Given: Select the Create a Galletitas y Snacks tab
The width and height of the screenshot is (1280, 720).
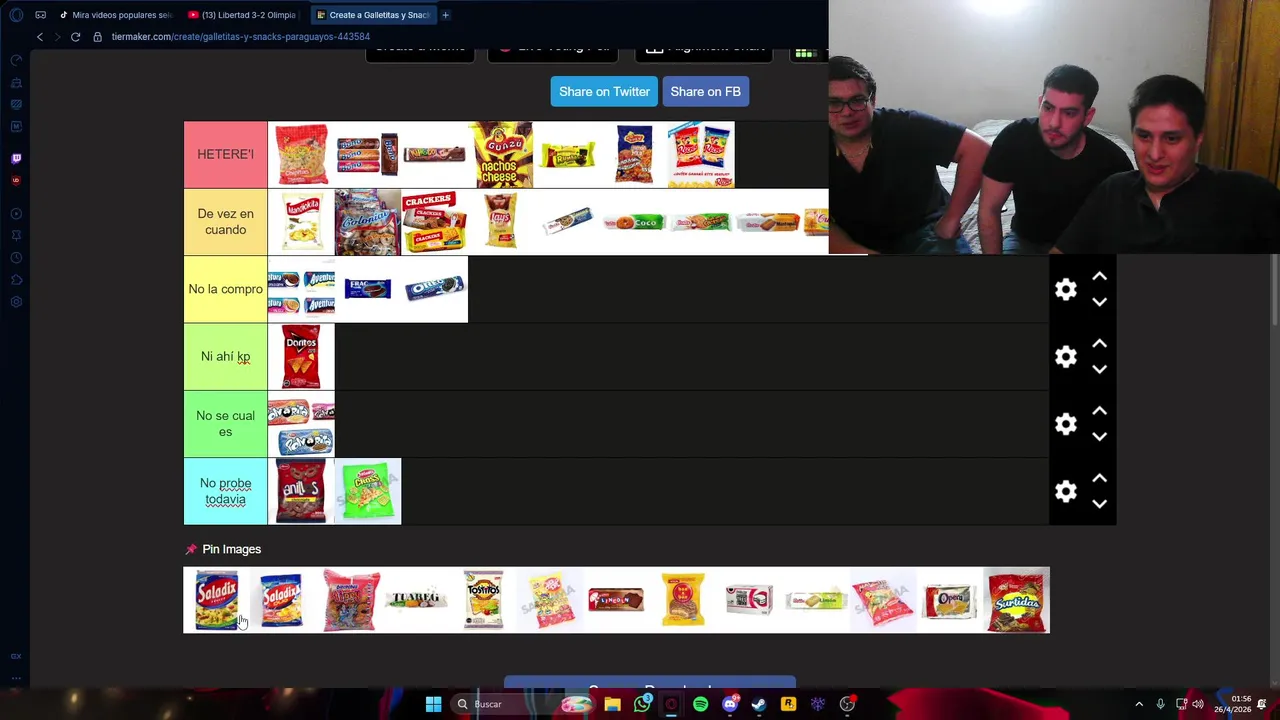Looking at the screenshot, I should 372,15.
